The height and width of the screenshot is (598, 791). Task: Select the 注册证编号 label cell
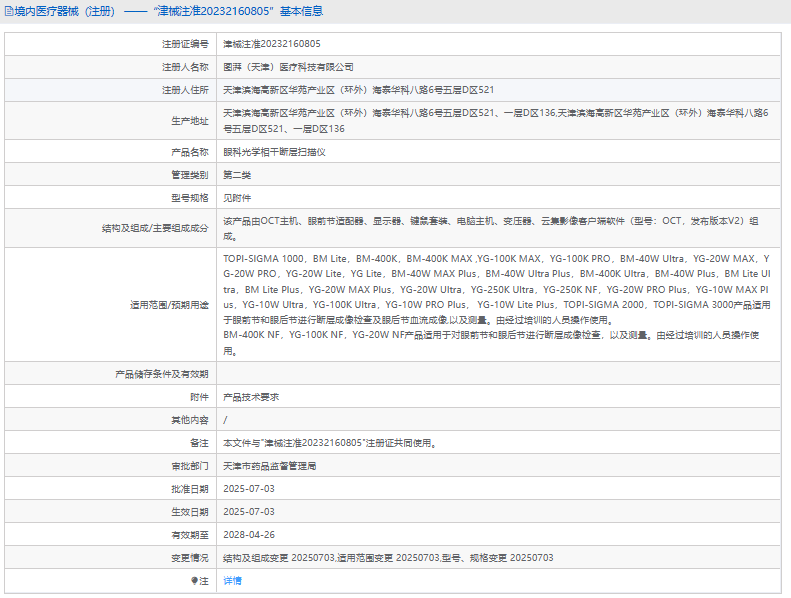[110, 44]
